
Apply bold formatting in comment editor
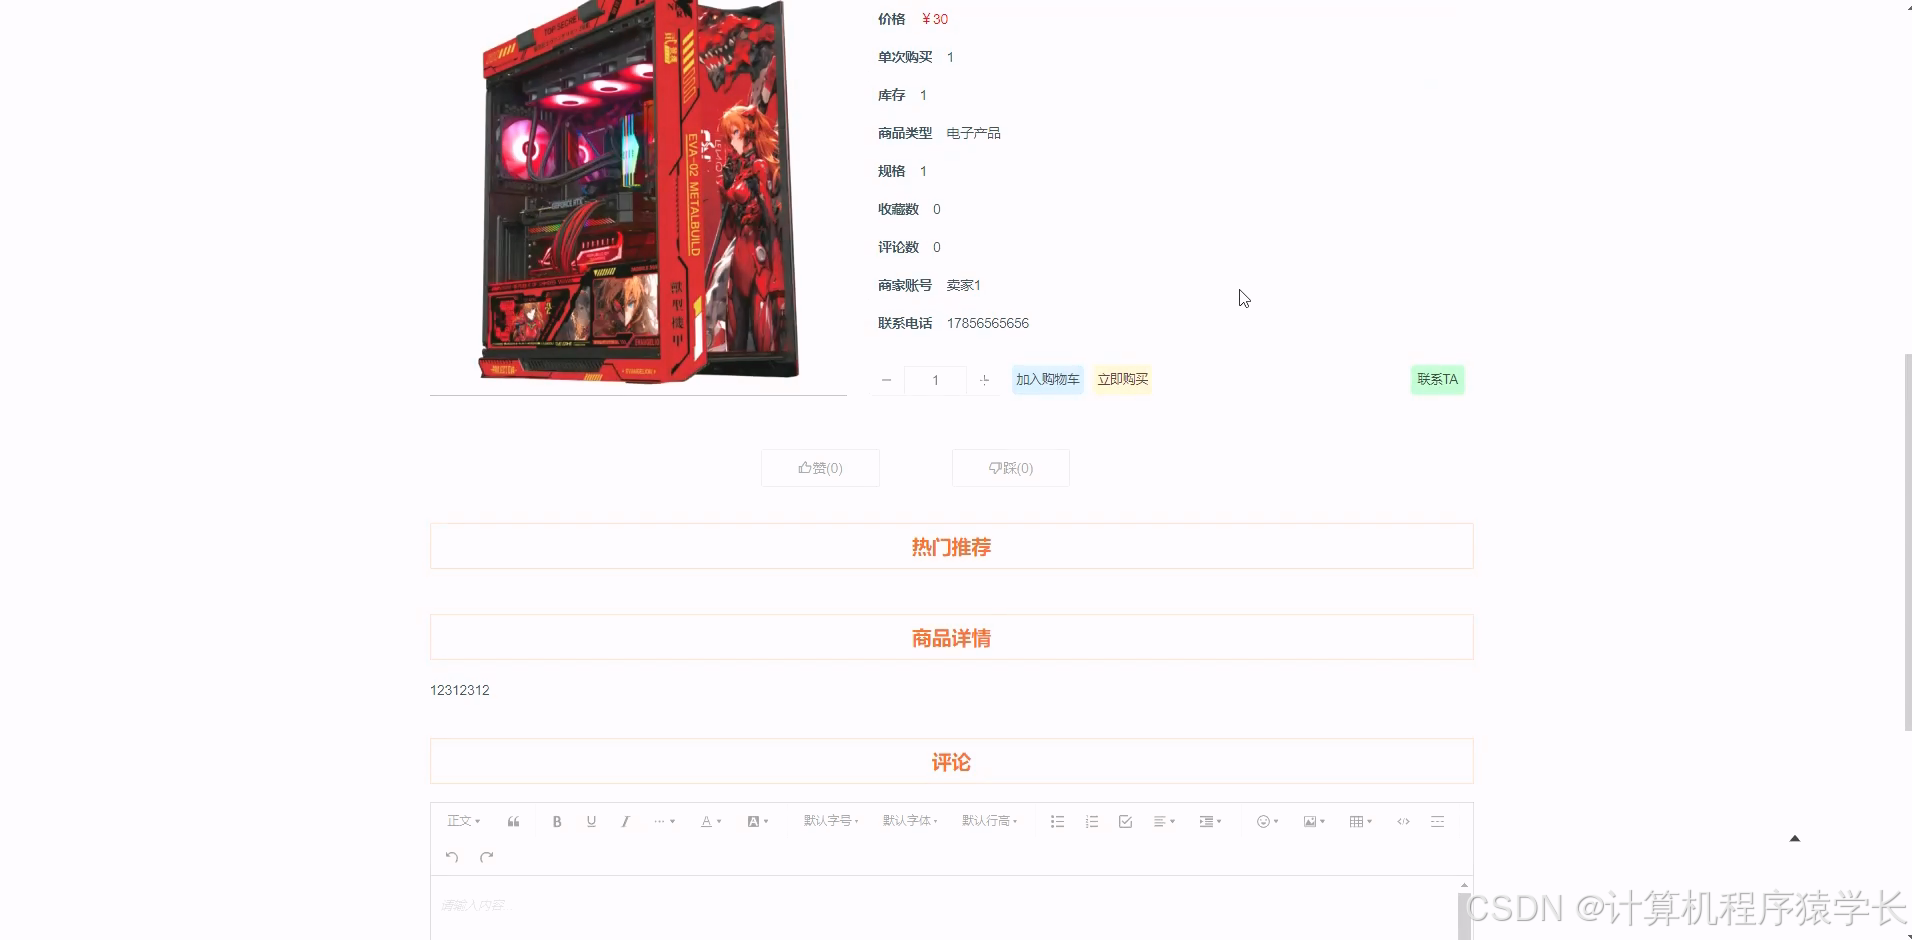tap(556, 821)
